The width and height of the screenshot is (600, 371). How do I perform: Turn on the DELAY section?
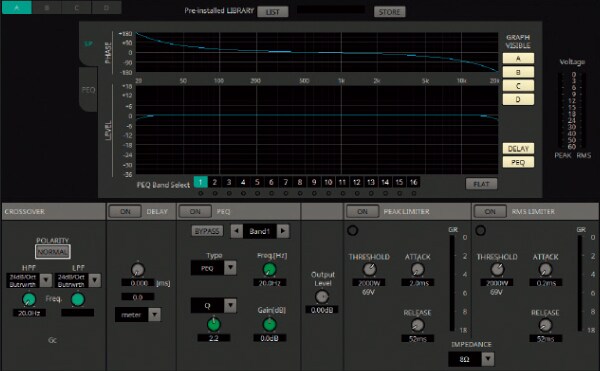point(125,212)
